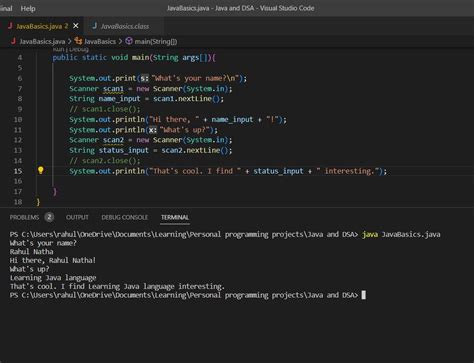Screen dimensions: 474x363
Task: Click the Run | Debug CodeLens above main
Action: 71,49
